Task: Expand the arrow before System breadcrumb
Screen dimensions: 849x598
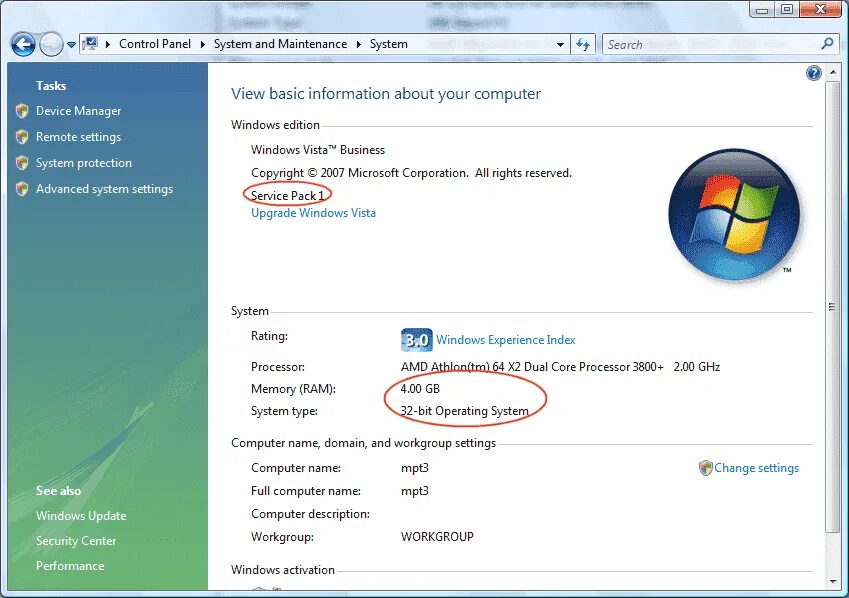Action: 358,44
